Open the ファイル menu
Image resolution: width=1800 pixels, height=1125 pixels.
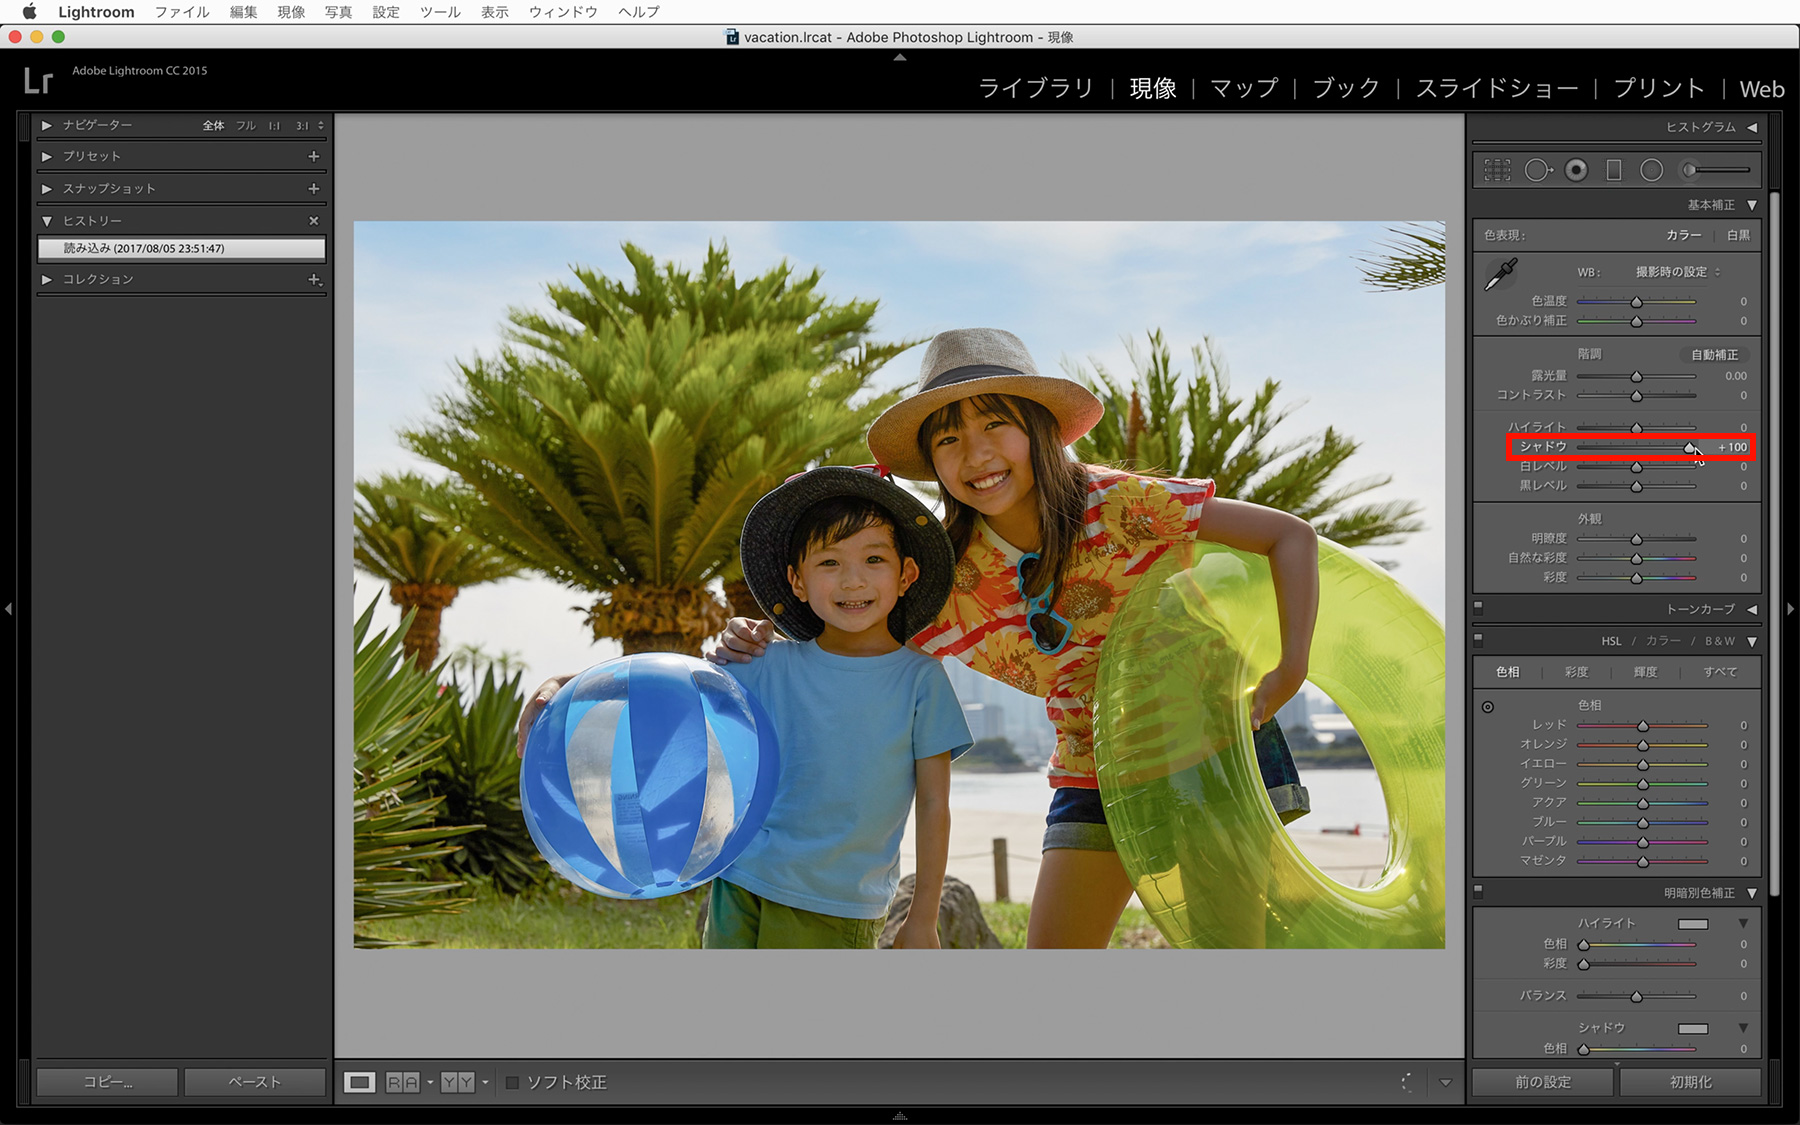click(182, 12)
